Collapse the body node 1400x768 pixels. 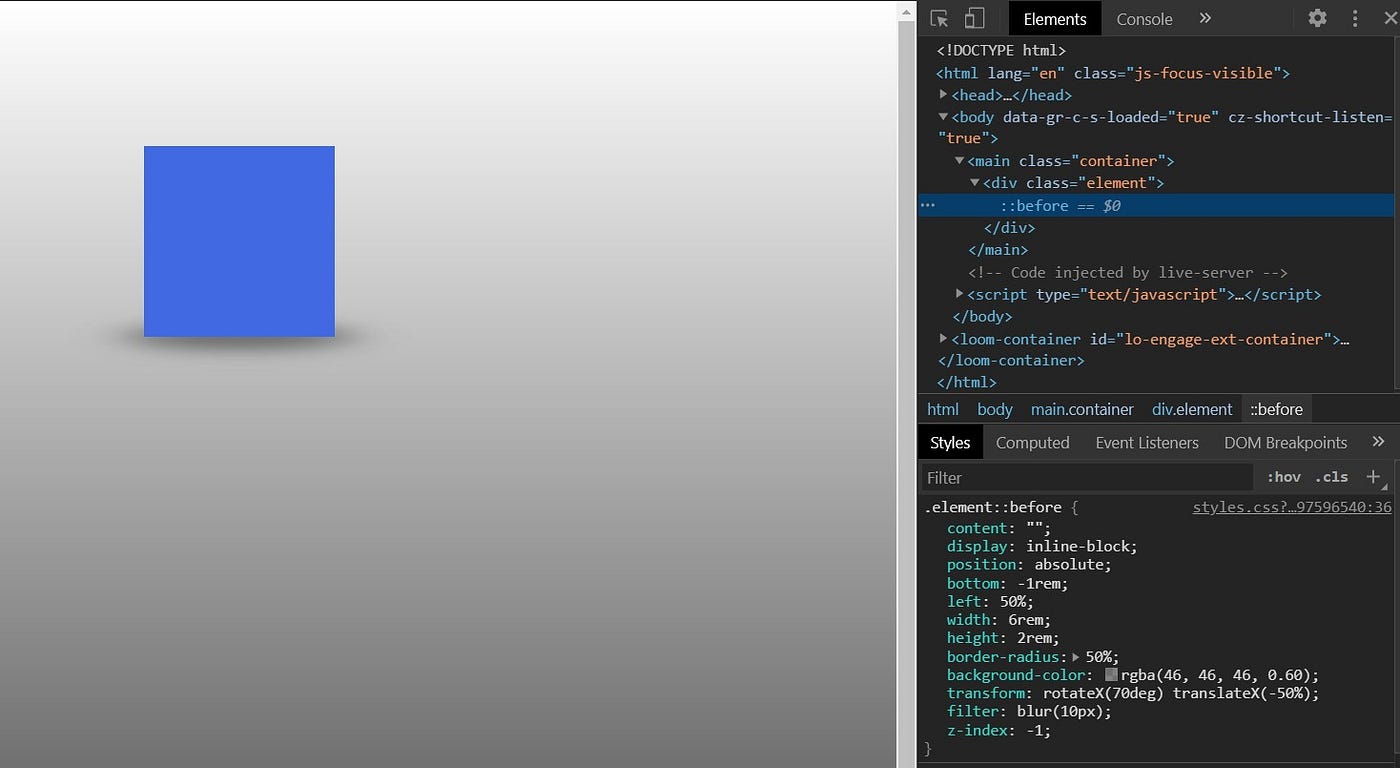click(943, 117)
